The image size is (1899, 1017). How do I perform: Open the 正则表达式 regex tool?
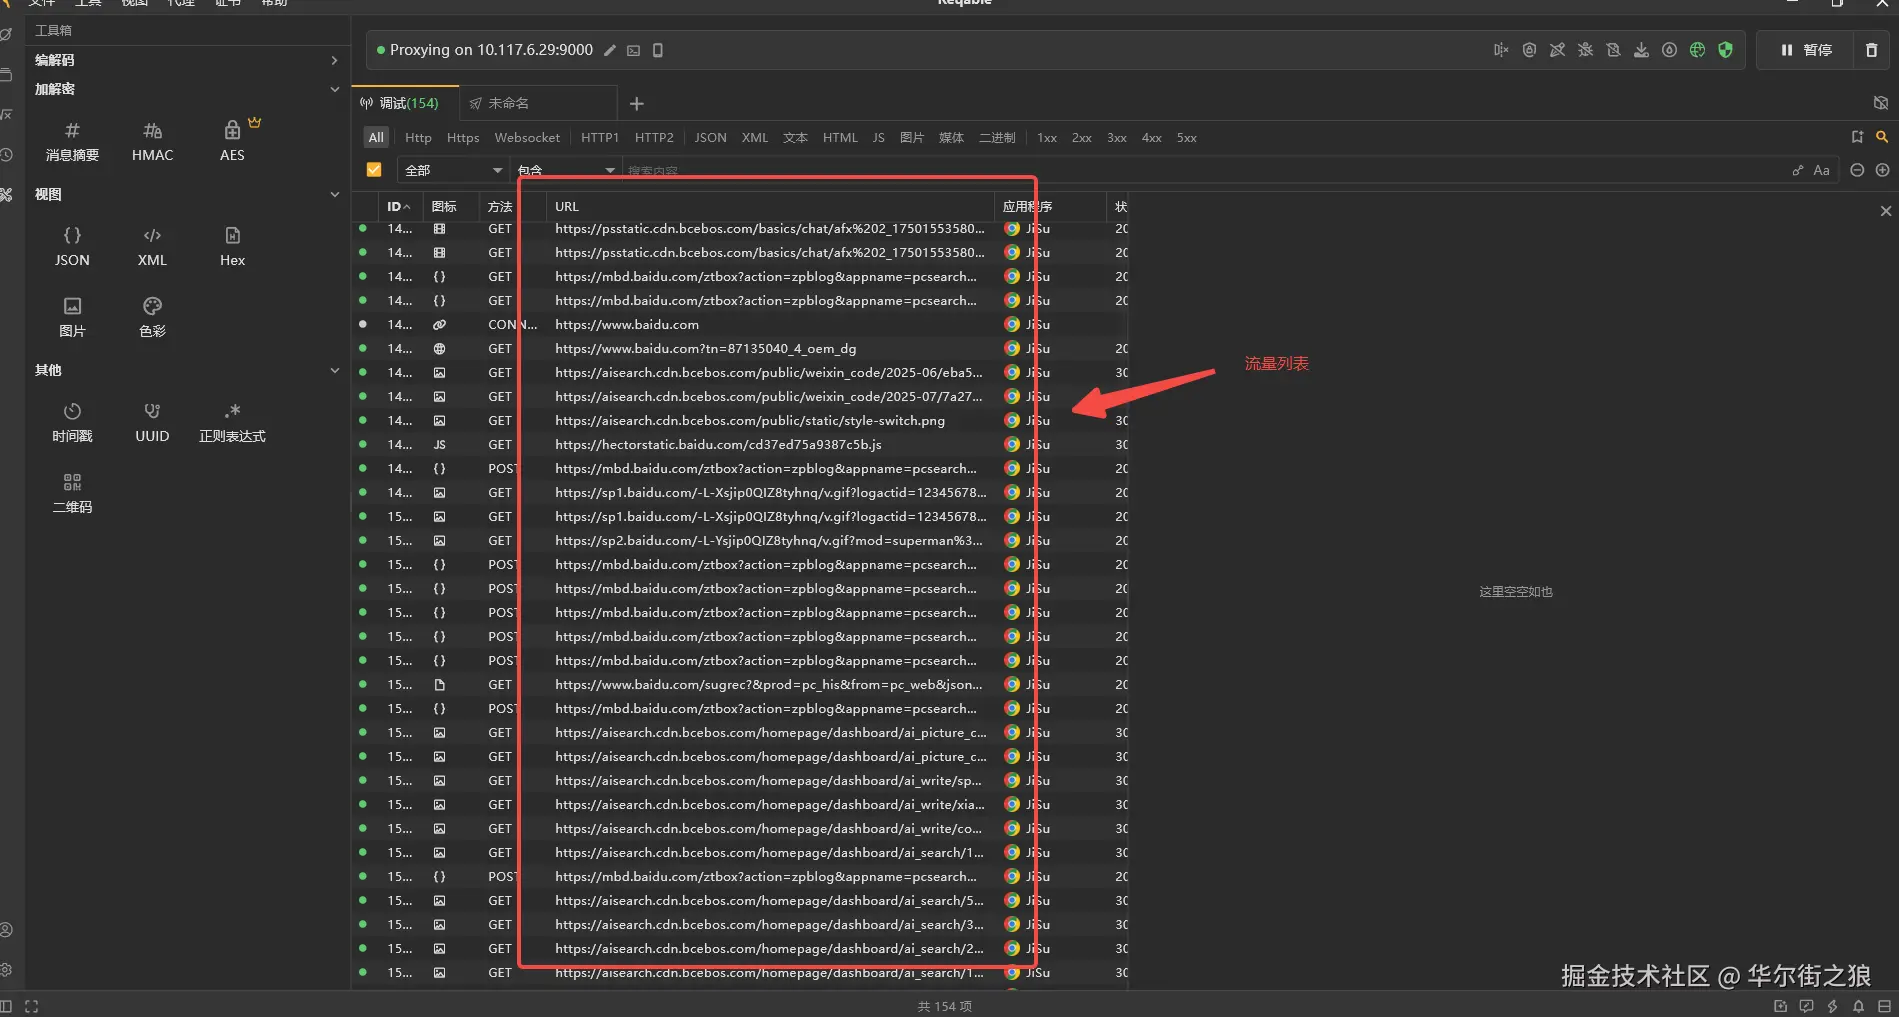point(232,422)
